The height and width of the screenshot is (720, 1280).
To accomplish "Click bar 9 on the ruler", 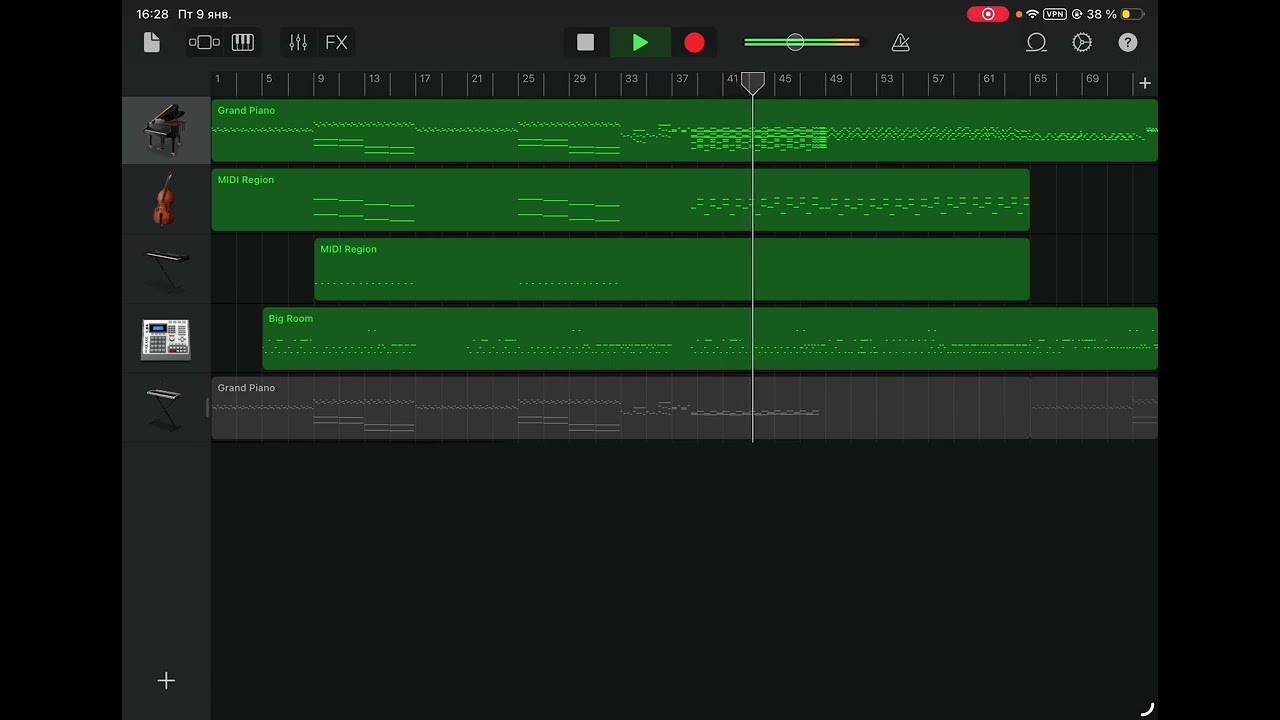I will pos(320,79).
